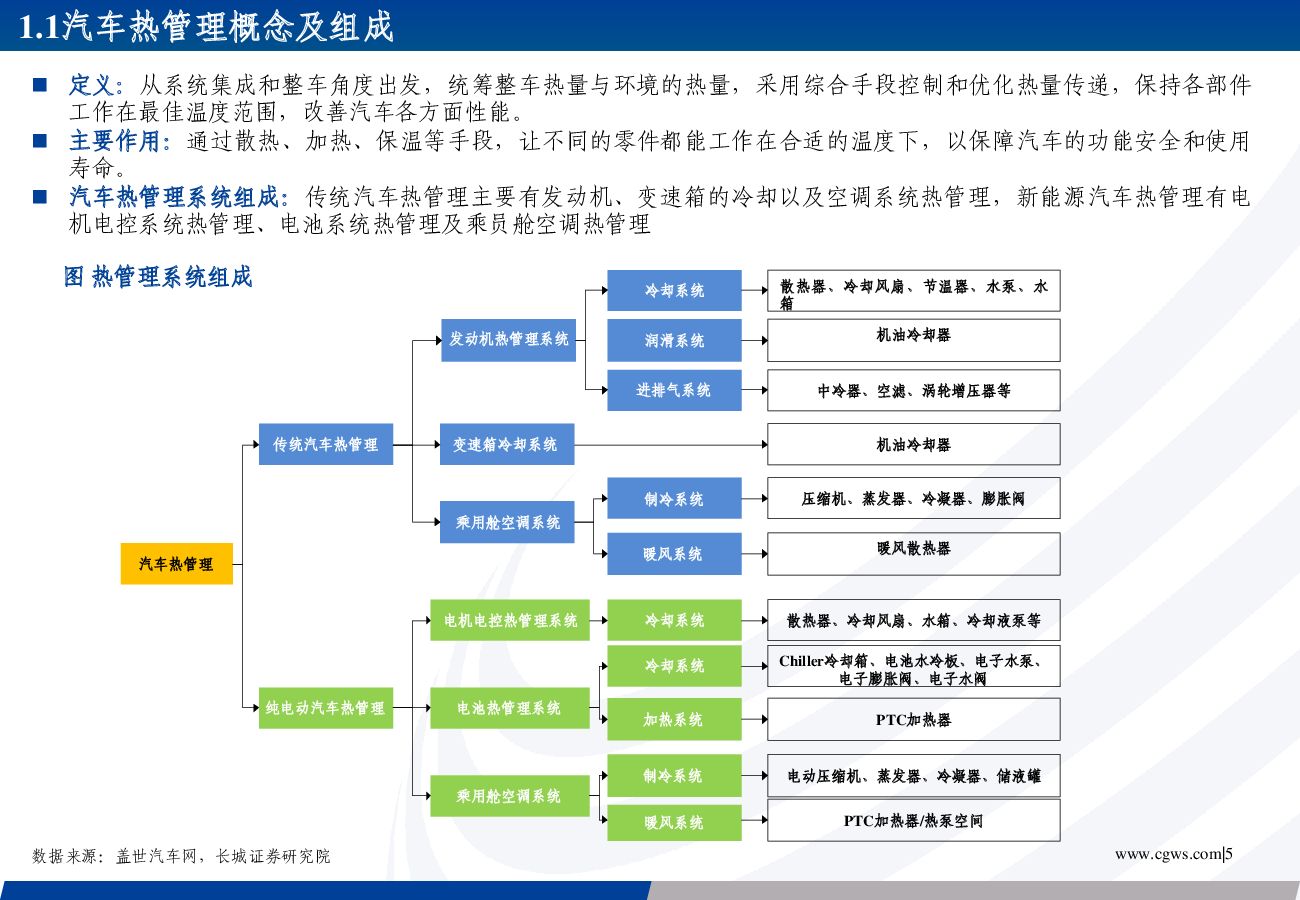This screenshot has width=1300, height=900.
Task: Select the PTC加热器/热泵空调 box
Action: pos(913,821)
